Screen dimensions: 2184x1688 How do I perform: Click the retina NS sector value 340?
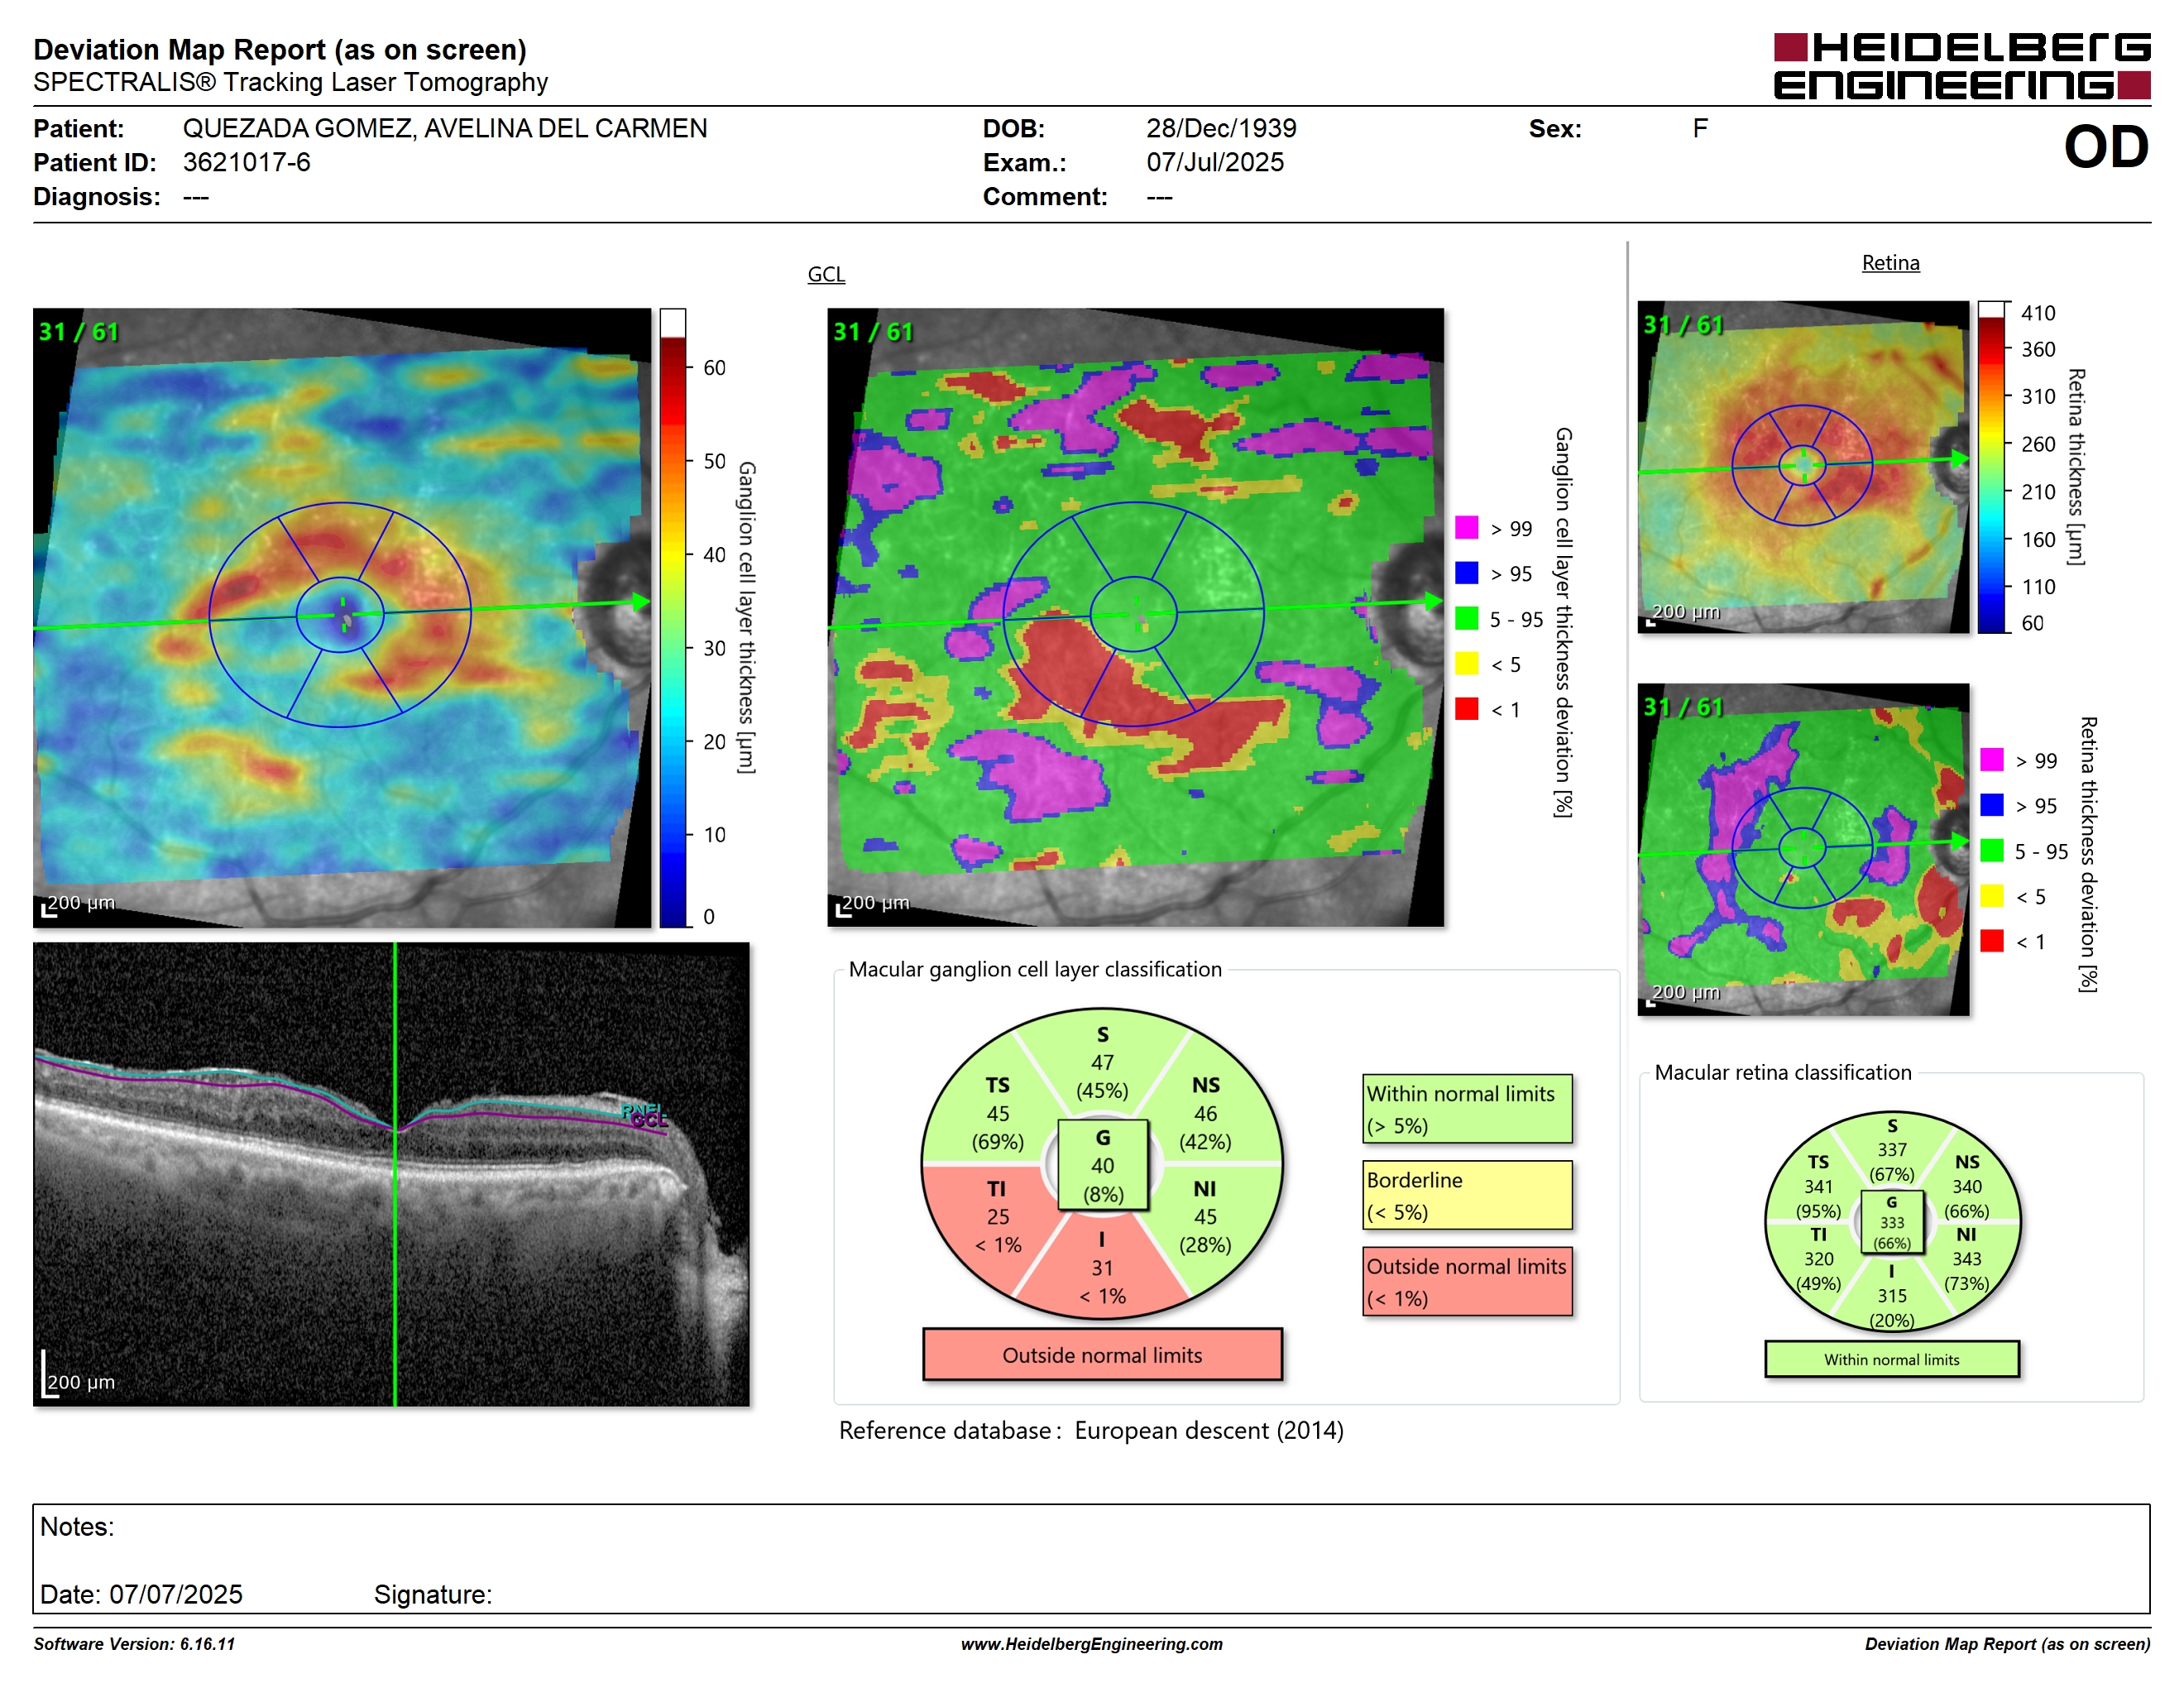click(1966, 1187)
